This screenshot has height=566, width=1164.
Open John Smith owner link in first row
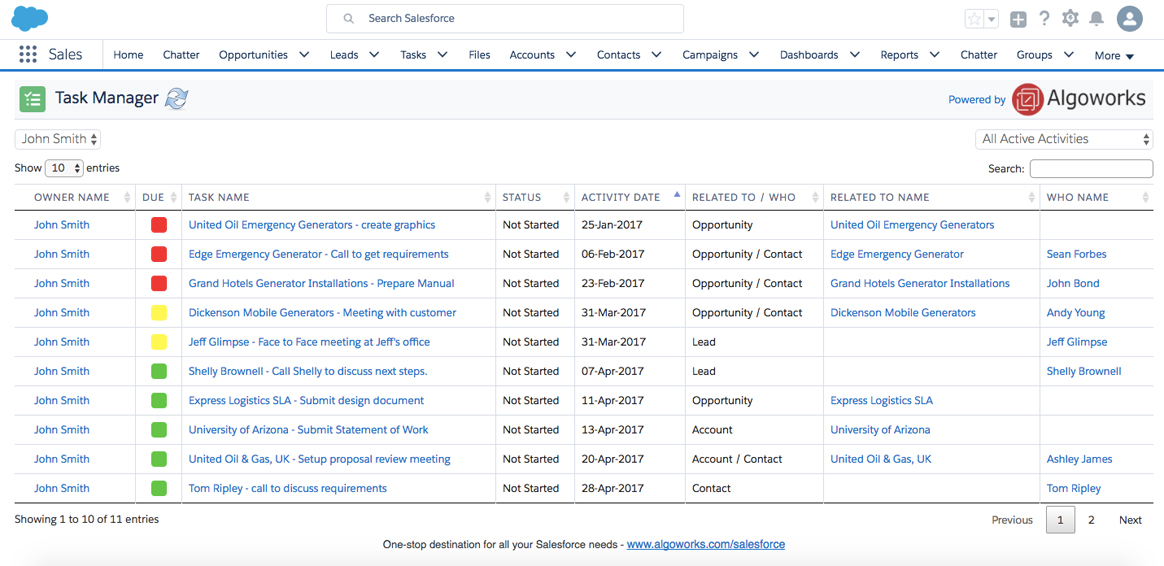click(x=62, y=225)
